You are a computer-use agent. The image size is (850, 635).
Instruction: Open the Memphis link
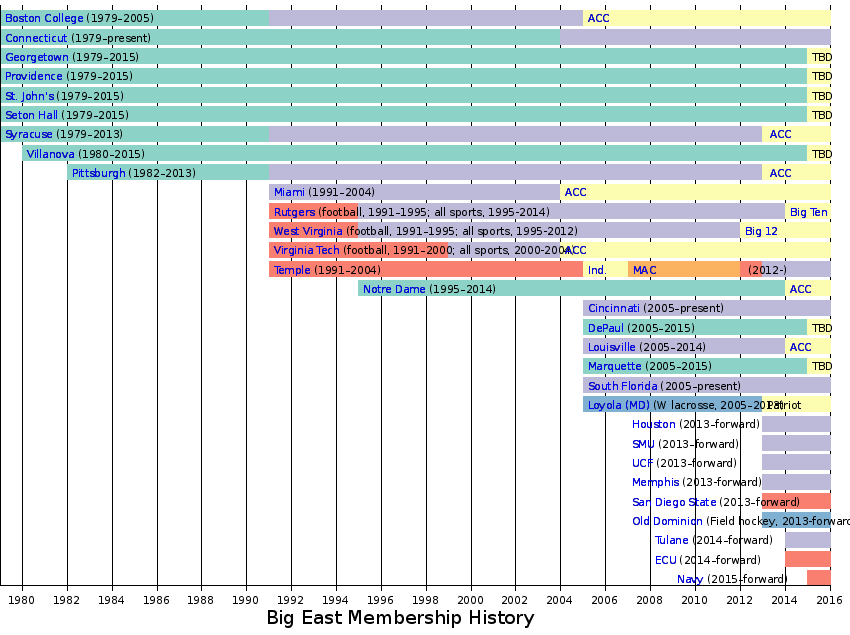pyautogui.click(x=655, y=482)
